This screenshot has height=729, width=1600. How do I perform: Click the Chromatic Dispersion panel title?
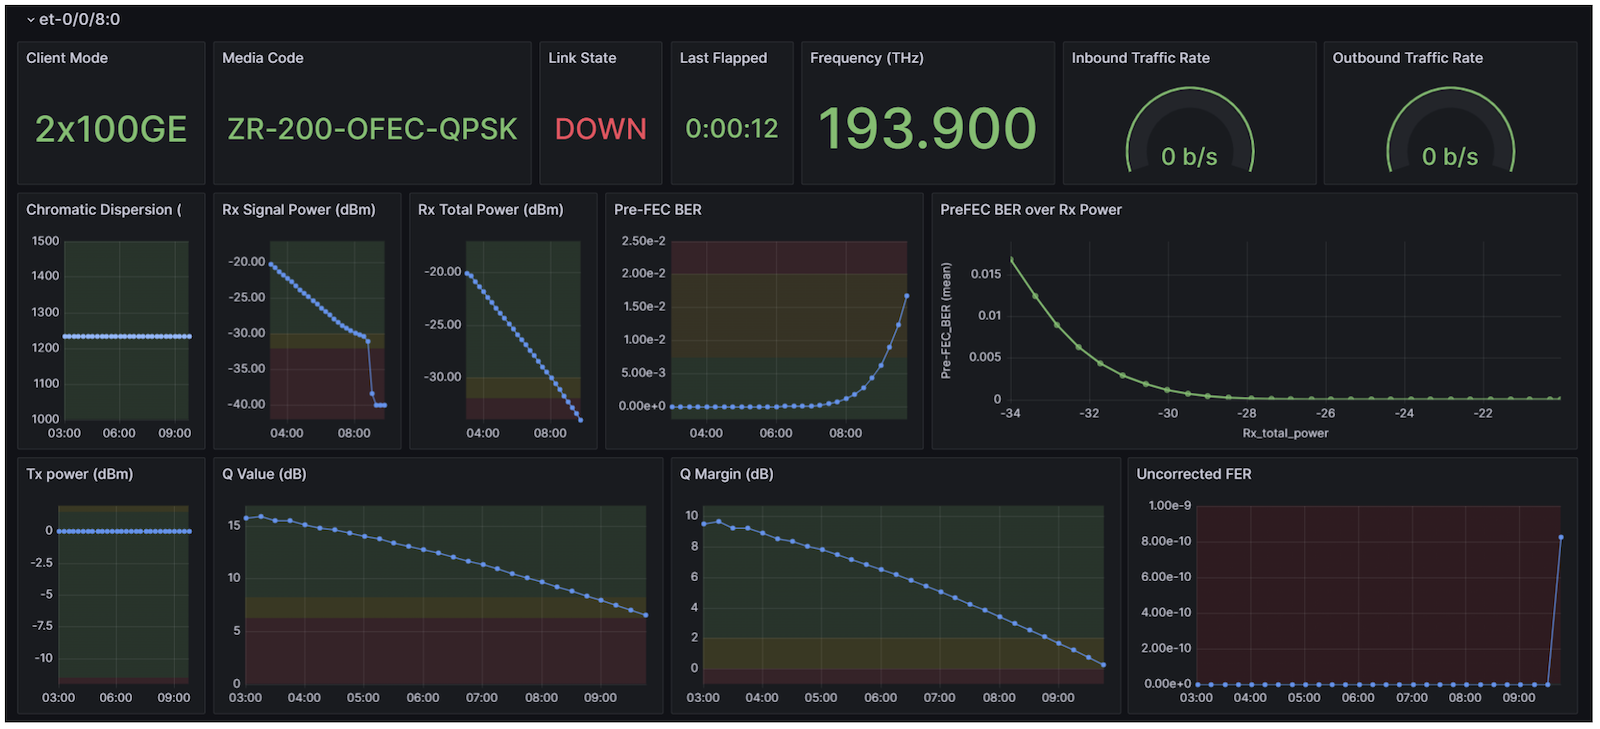(104, 210)
